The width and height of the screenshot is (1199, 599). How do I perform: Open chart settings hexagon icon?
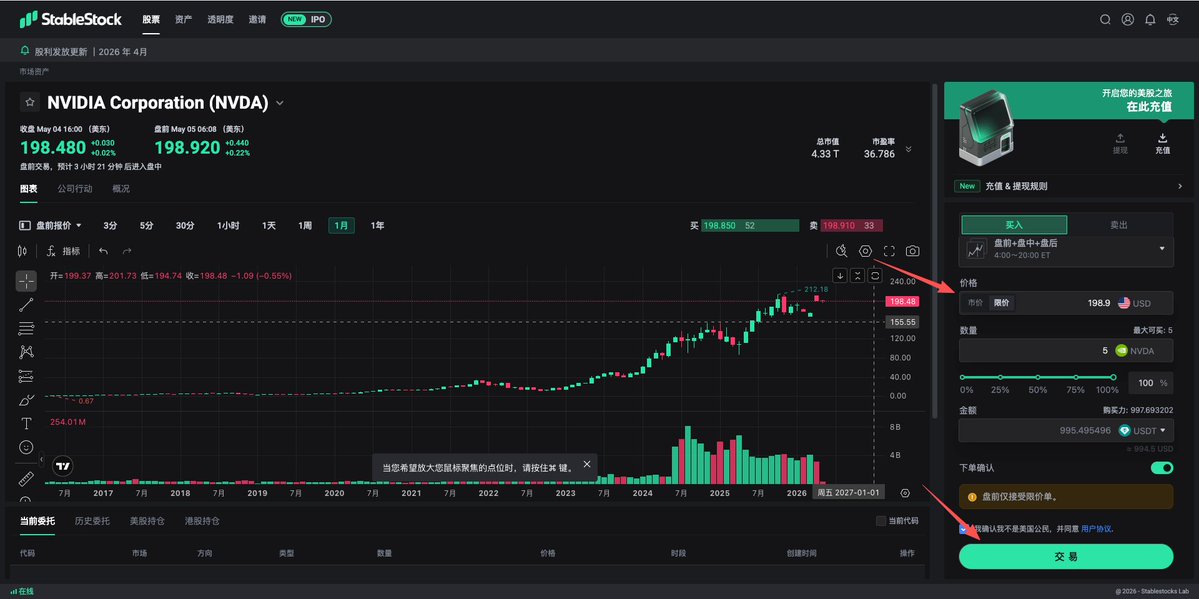coord(866,251)
